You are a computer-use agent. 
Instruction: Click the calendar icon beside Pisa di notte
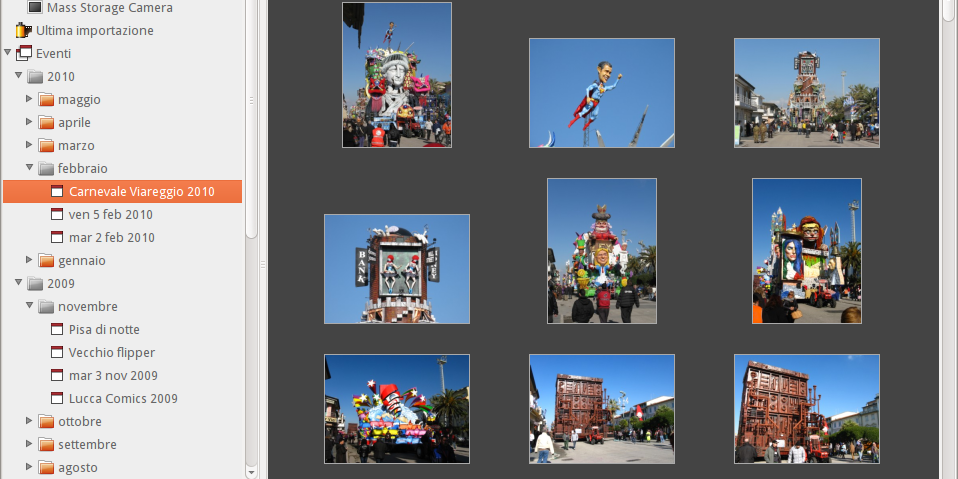[x=57, y=330]
